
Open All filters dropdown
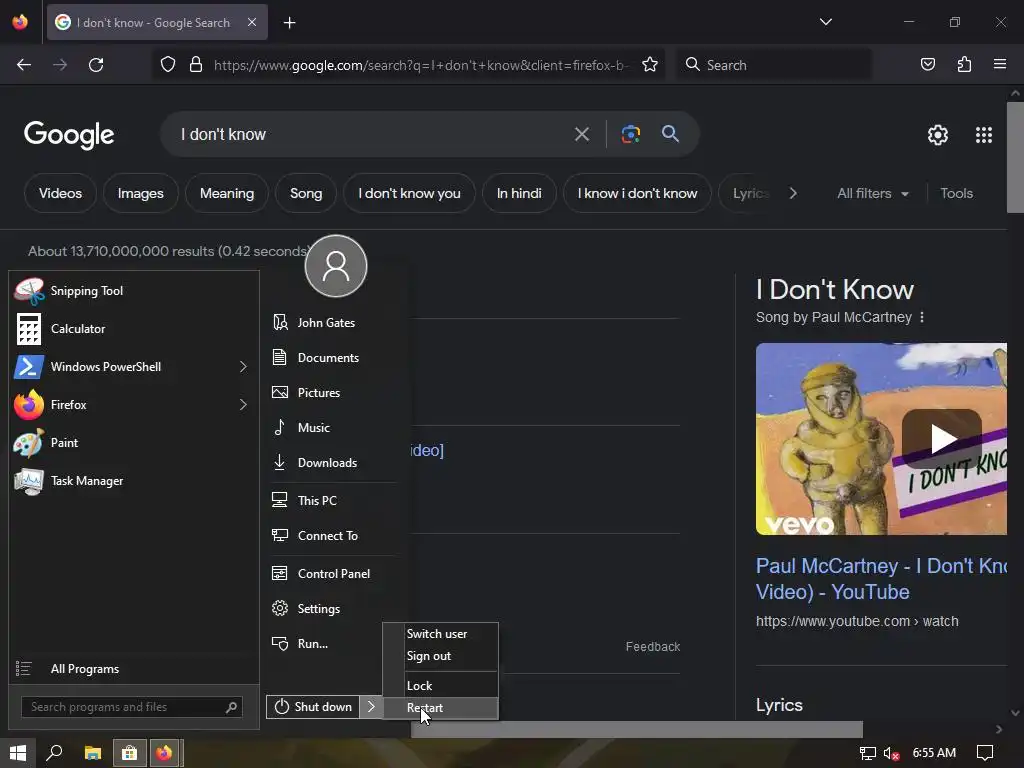click(873, 193)
